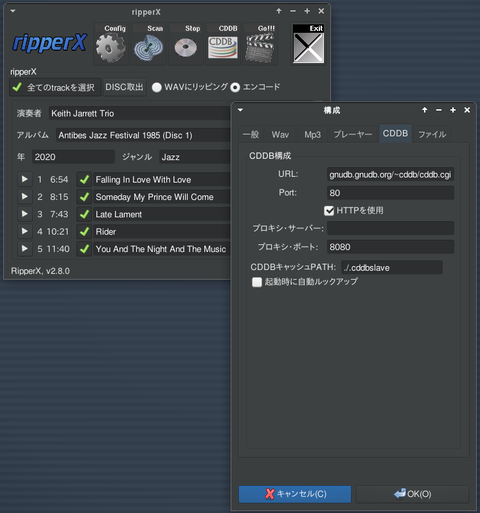Select the CDDB tab
Image resolution: width=480 pixels, height=513 pixels.
pyautogui.click(x=395, y=133)
